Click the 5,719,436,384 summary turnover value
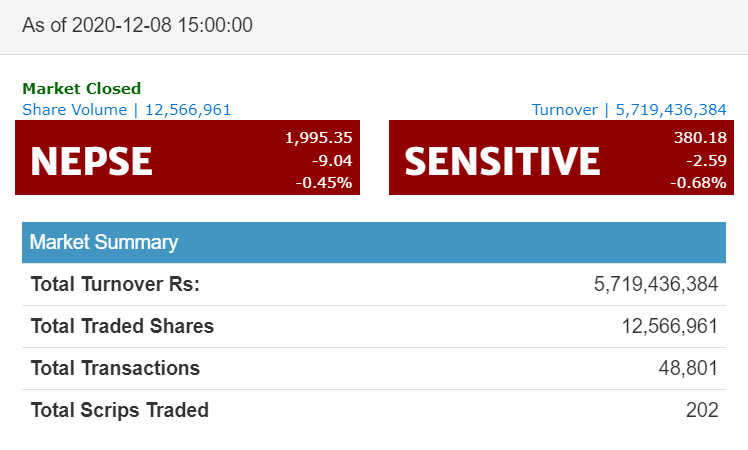The height and width of the screenshot is (450, 748). point(656,284)
